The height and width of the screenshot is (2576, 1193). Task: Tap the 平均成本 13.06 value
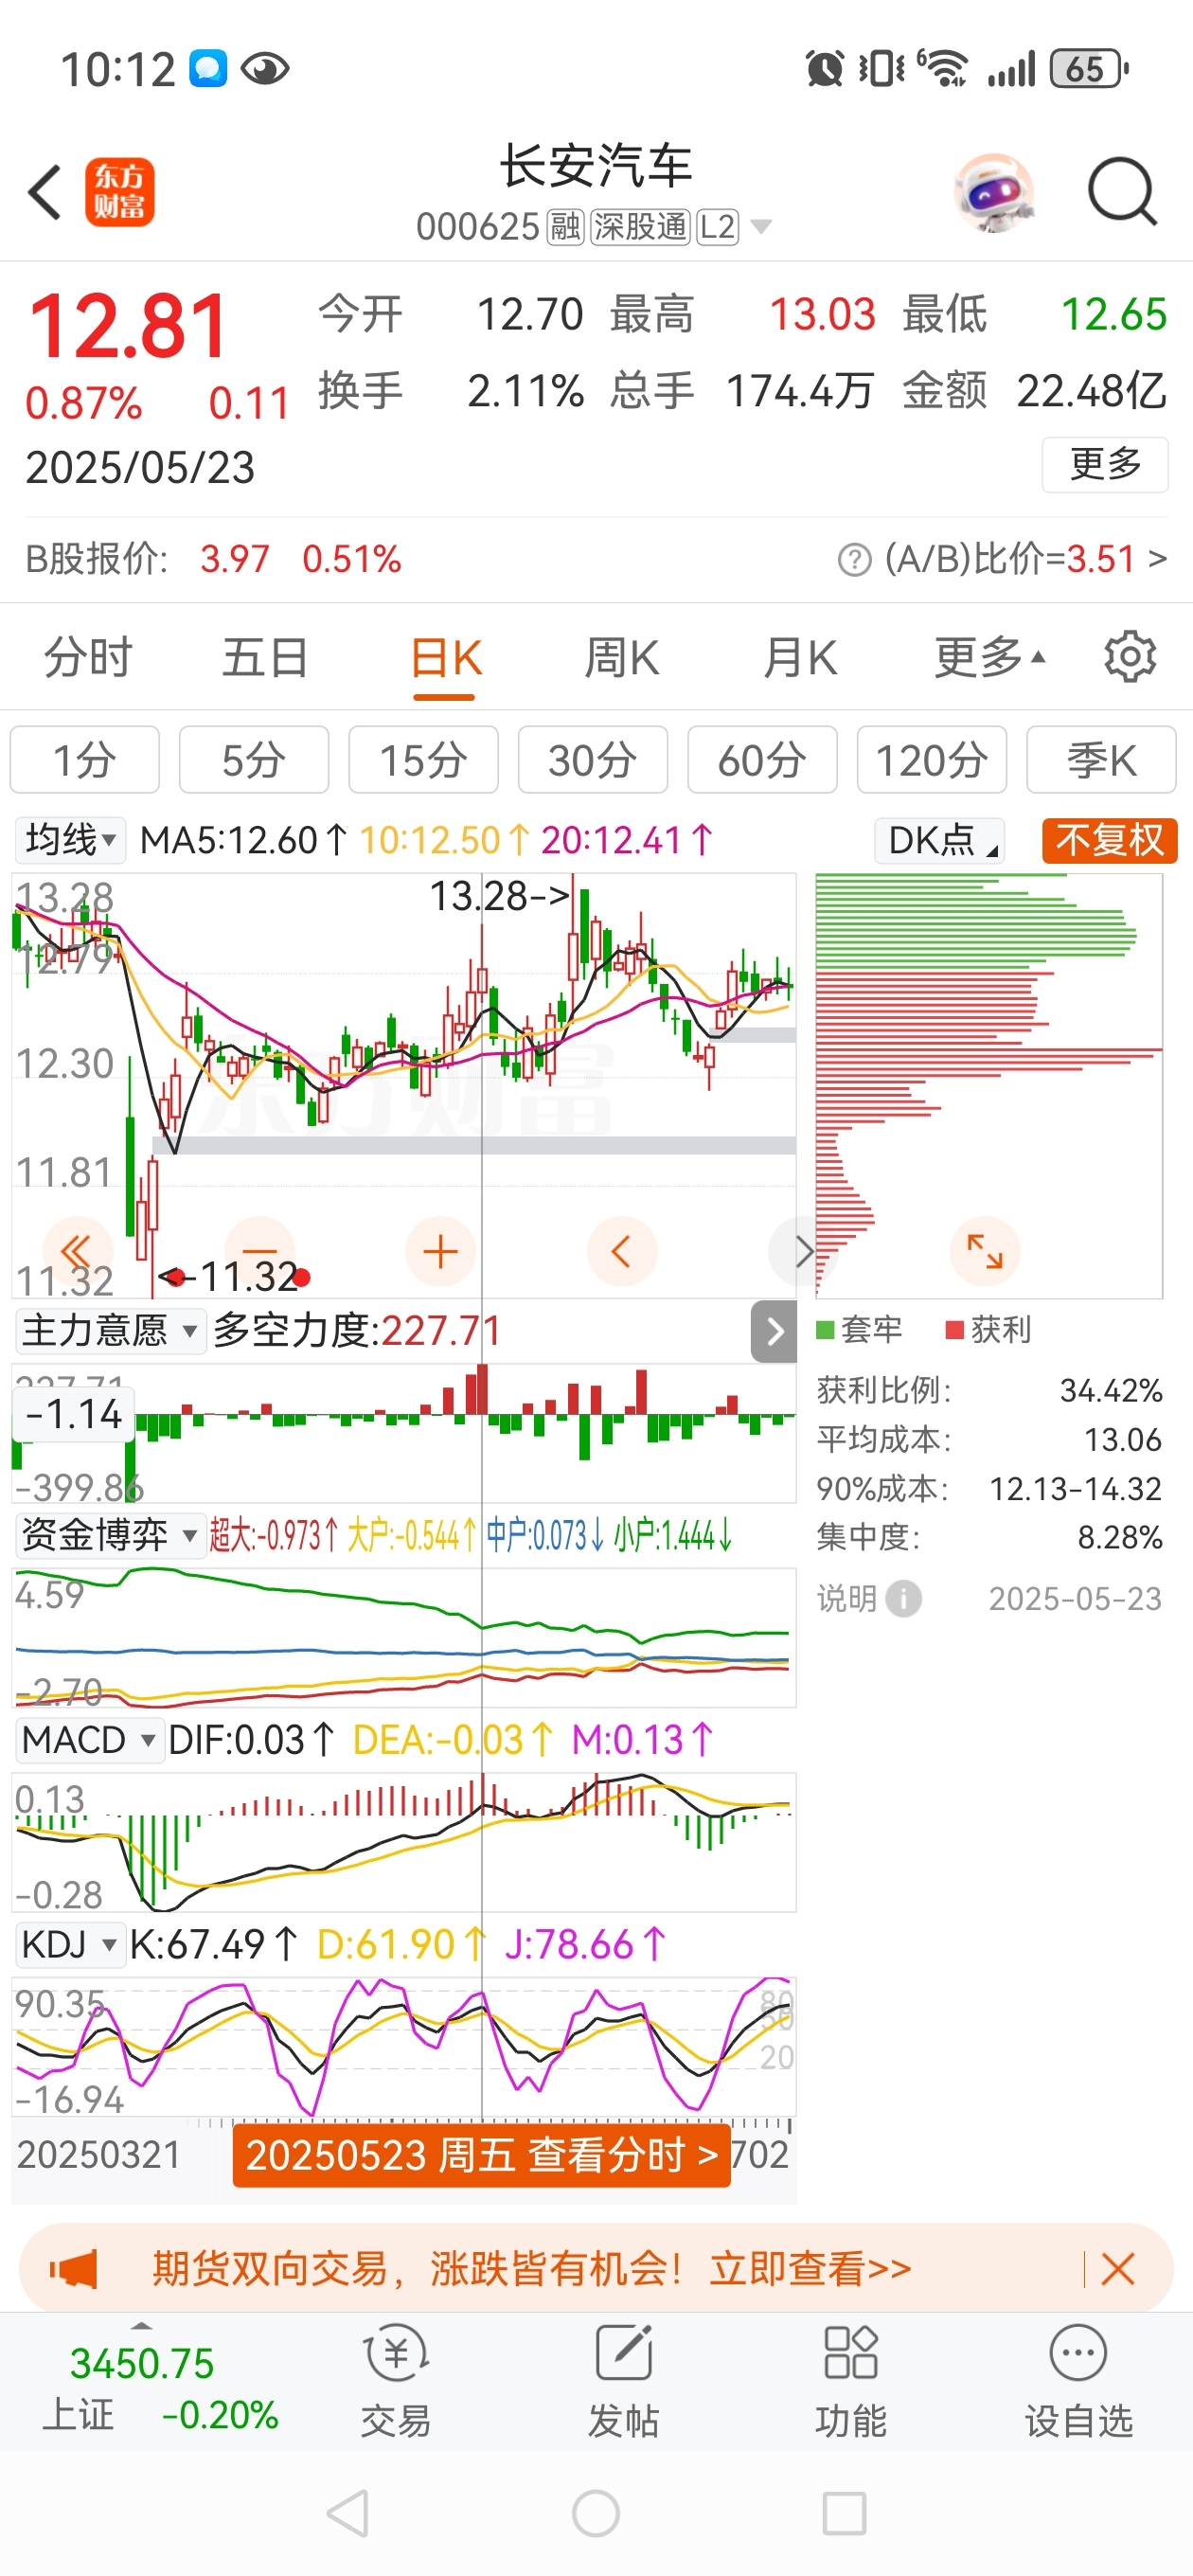pyautogui.click(x=1123, y=1440)
